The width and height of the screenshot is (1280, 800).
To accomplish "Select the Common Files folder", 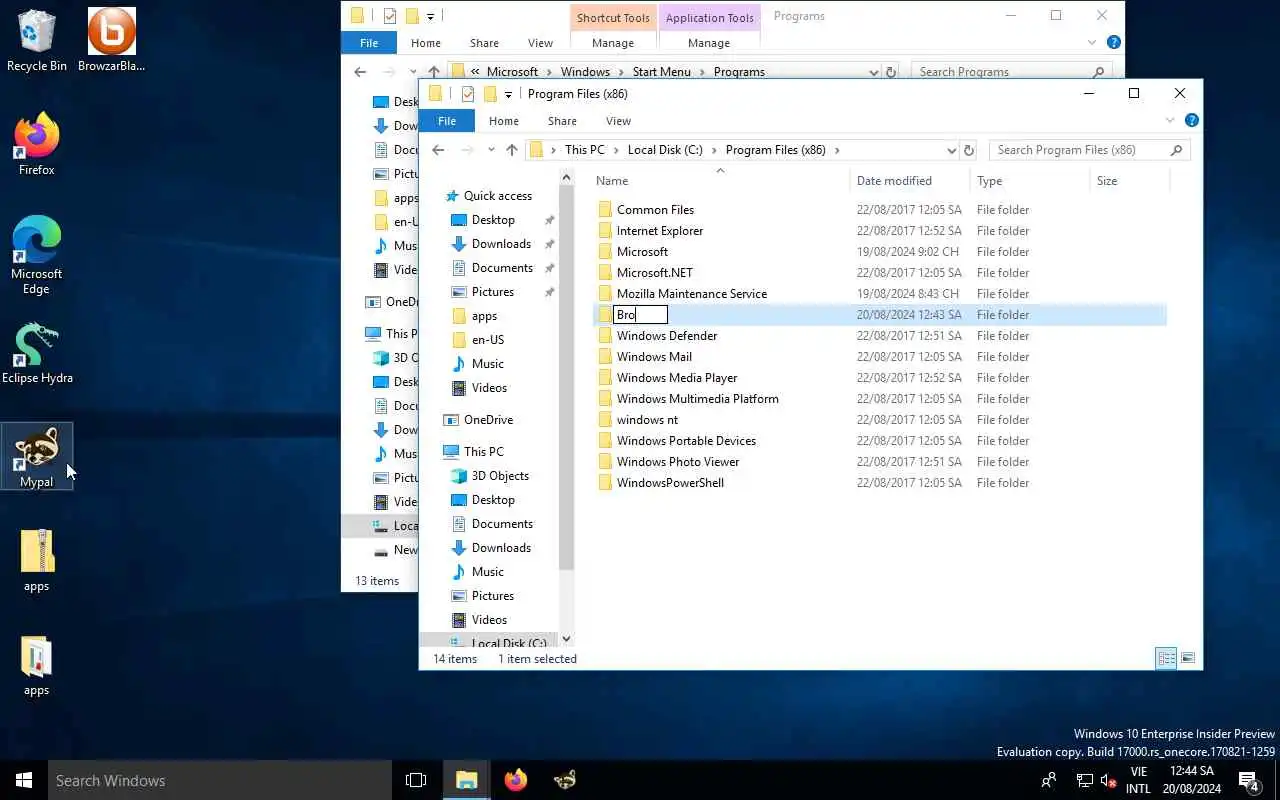I will pyautogui.click(x=655, y=210).
